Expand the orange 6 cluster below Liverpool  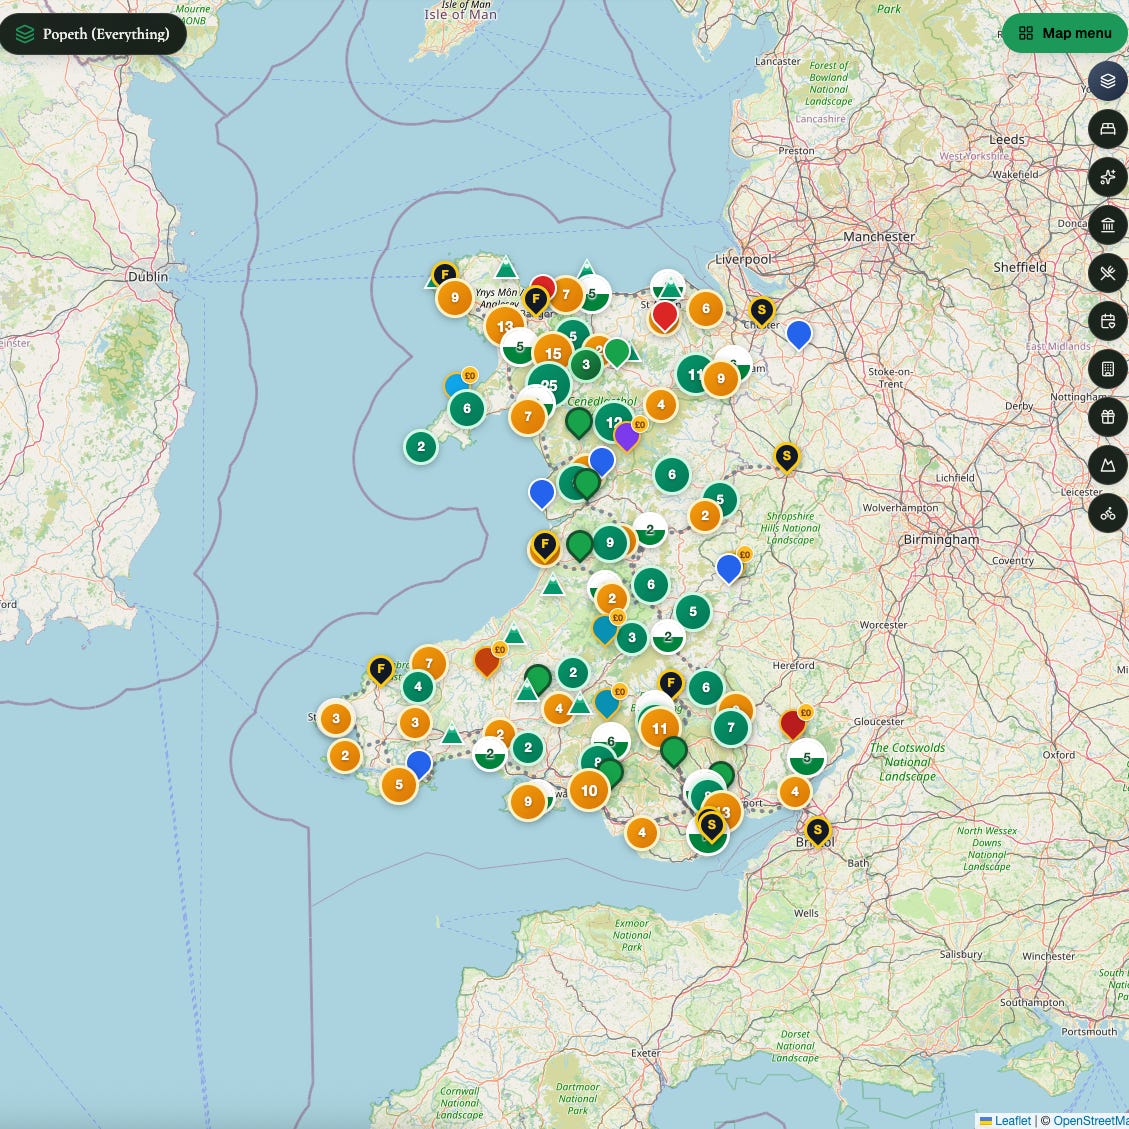(x=706, y=308)
